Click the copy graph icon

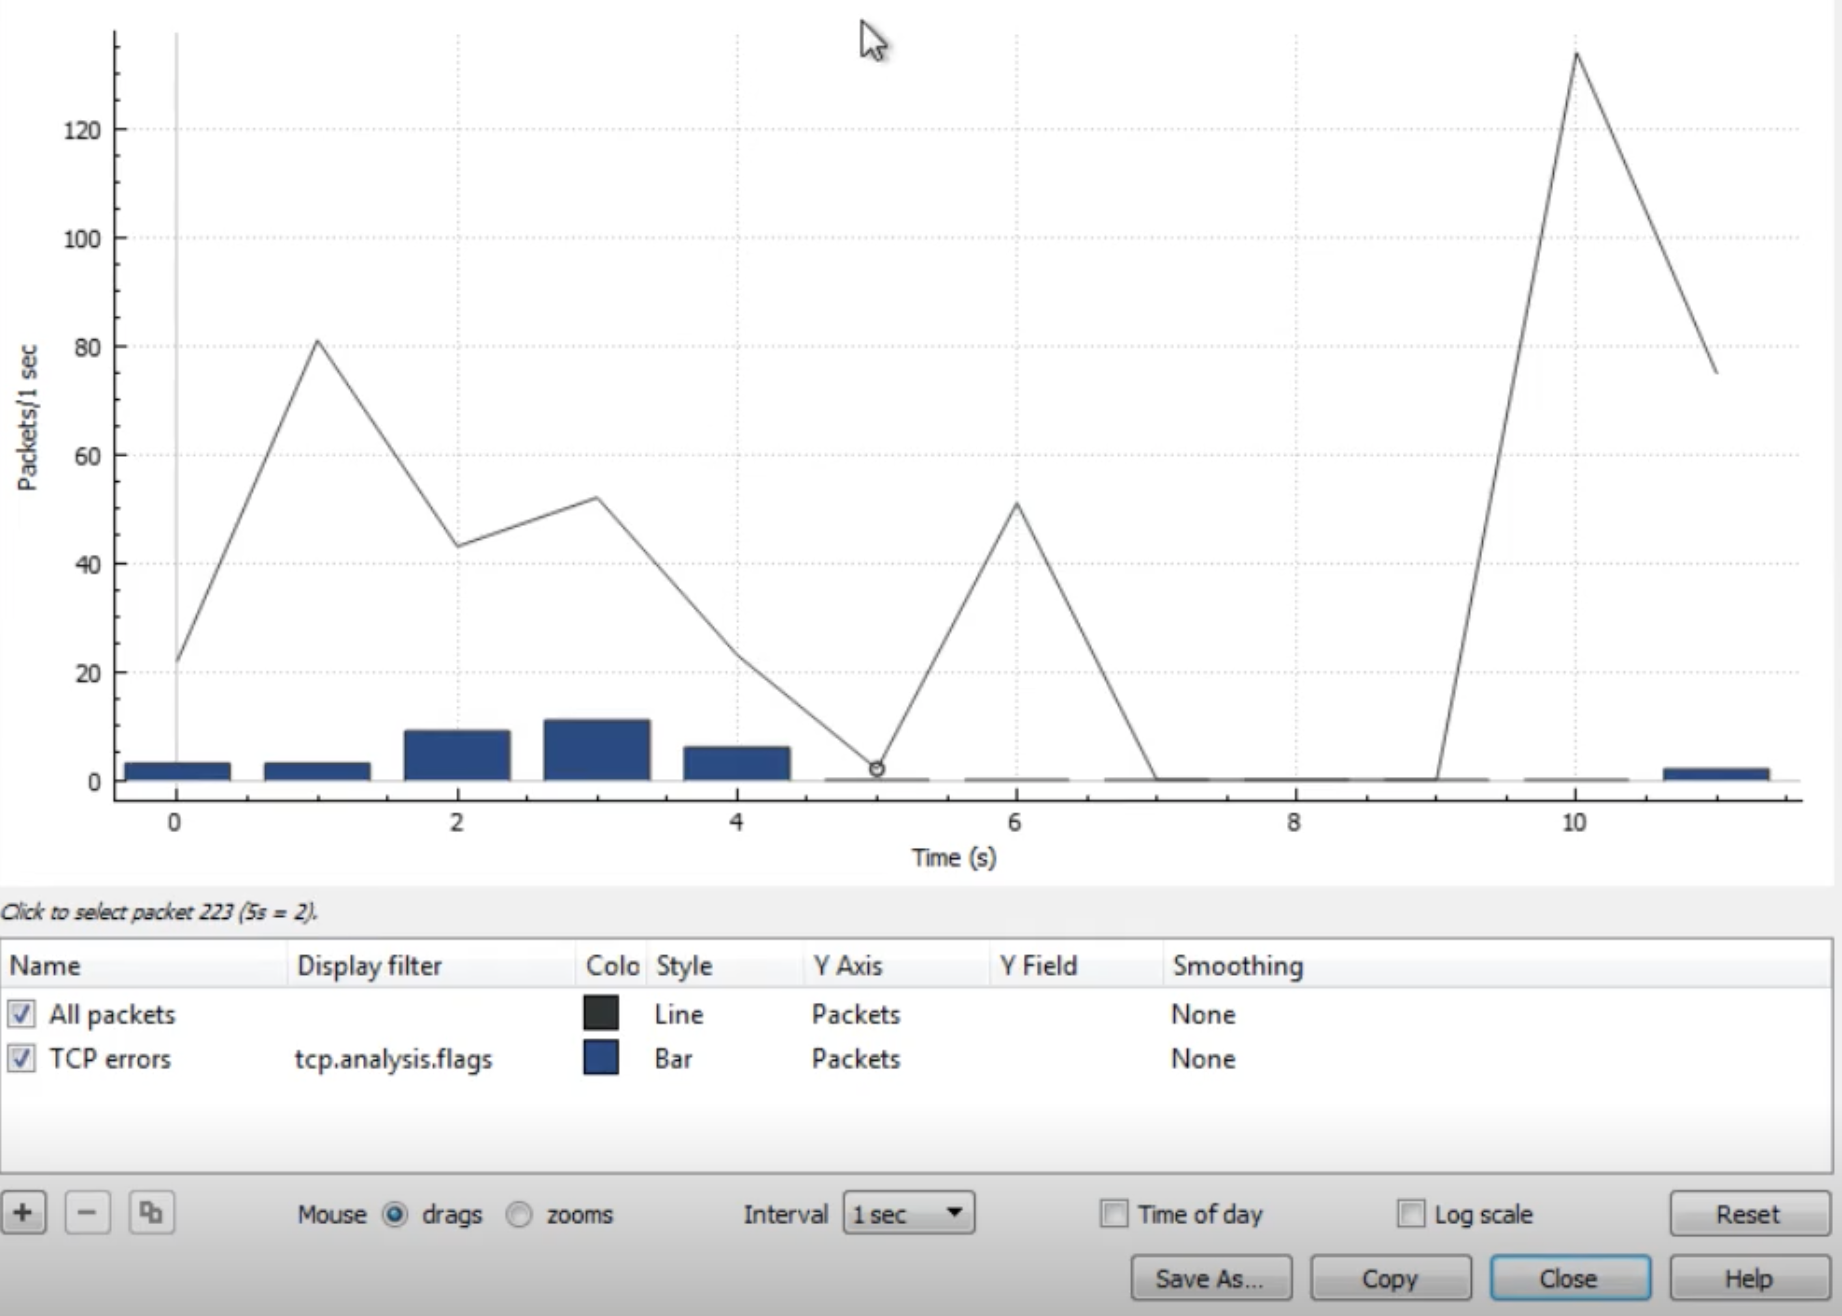coord(151,1213)
